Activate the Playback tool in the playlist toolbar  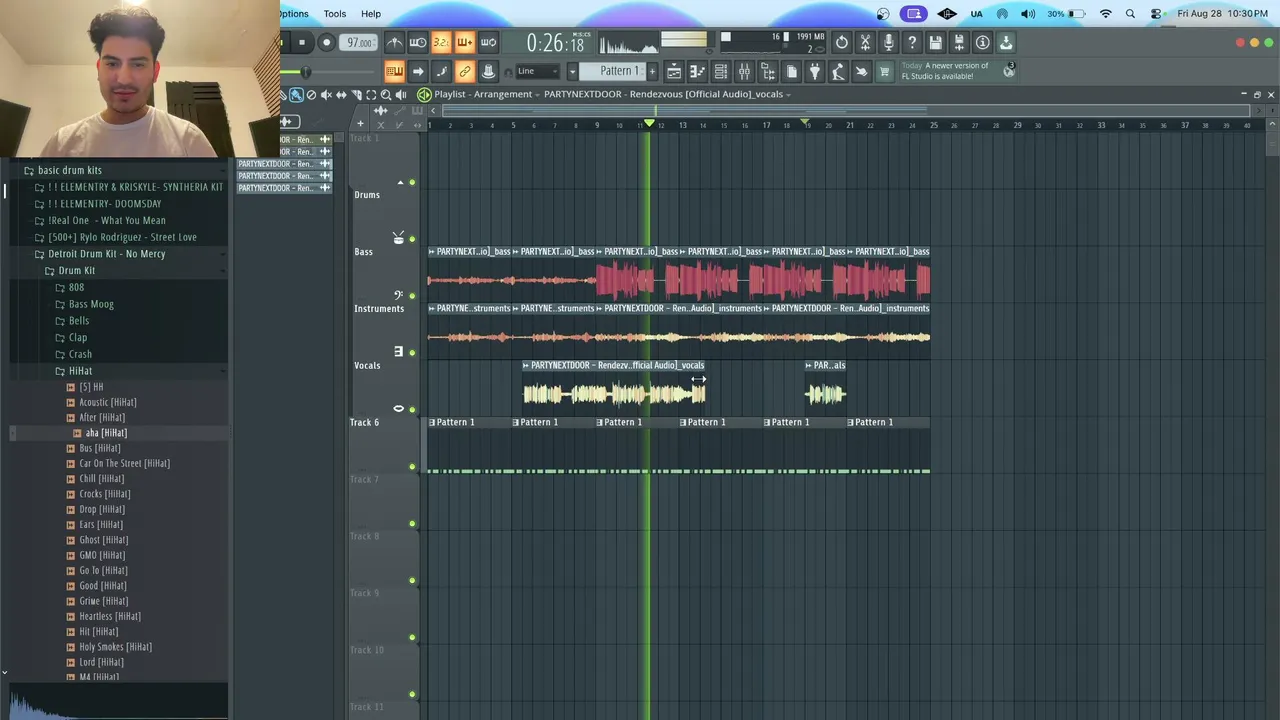pyautogui.click(x=401, y=95)
